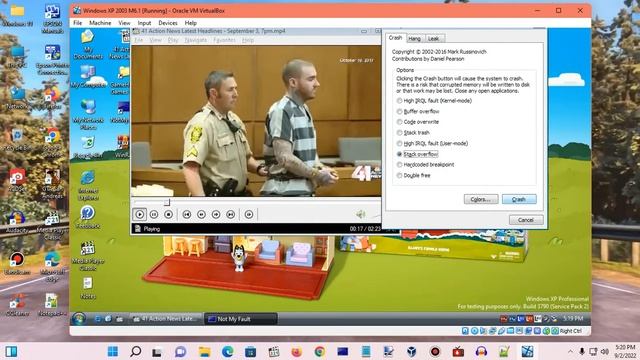Open Firefox from the host taskbar
640x360 pixels.
pyautogui.click(x=297, y=351)
